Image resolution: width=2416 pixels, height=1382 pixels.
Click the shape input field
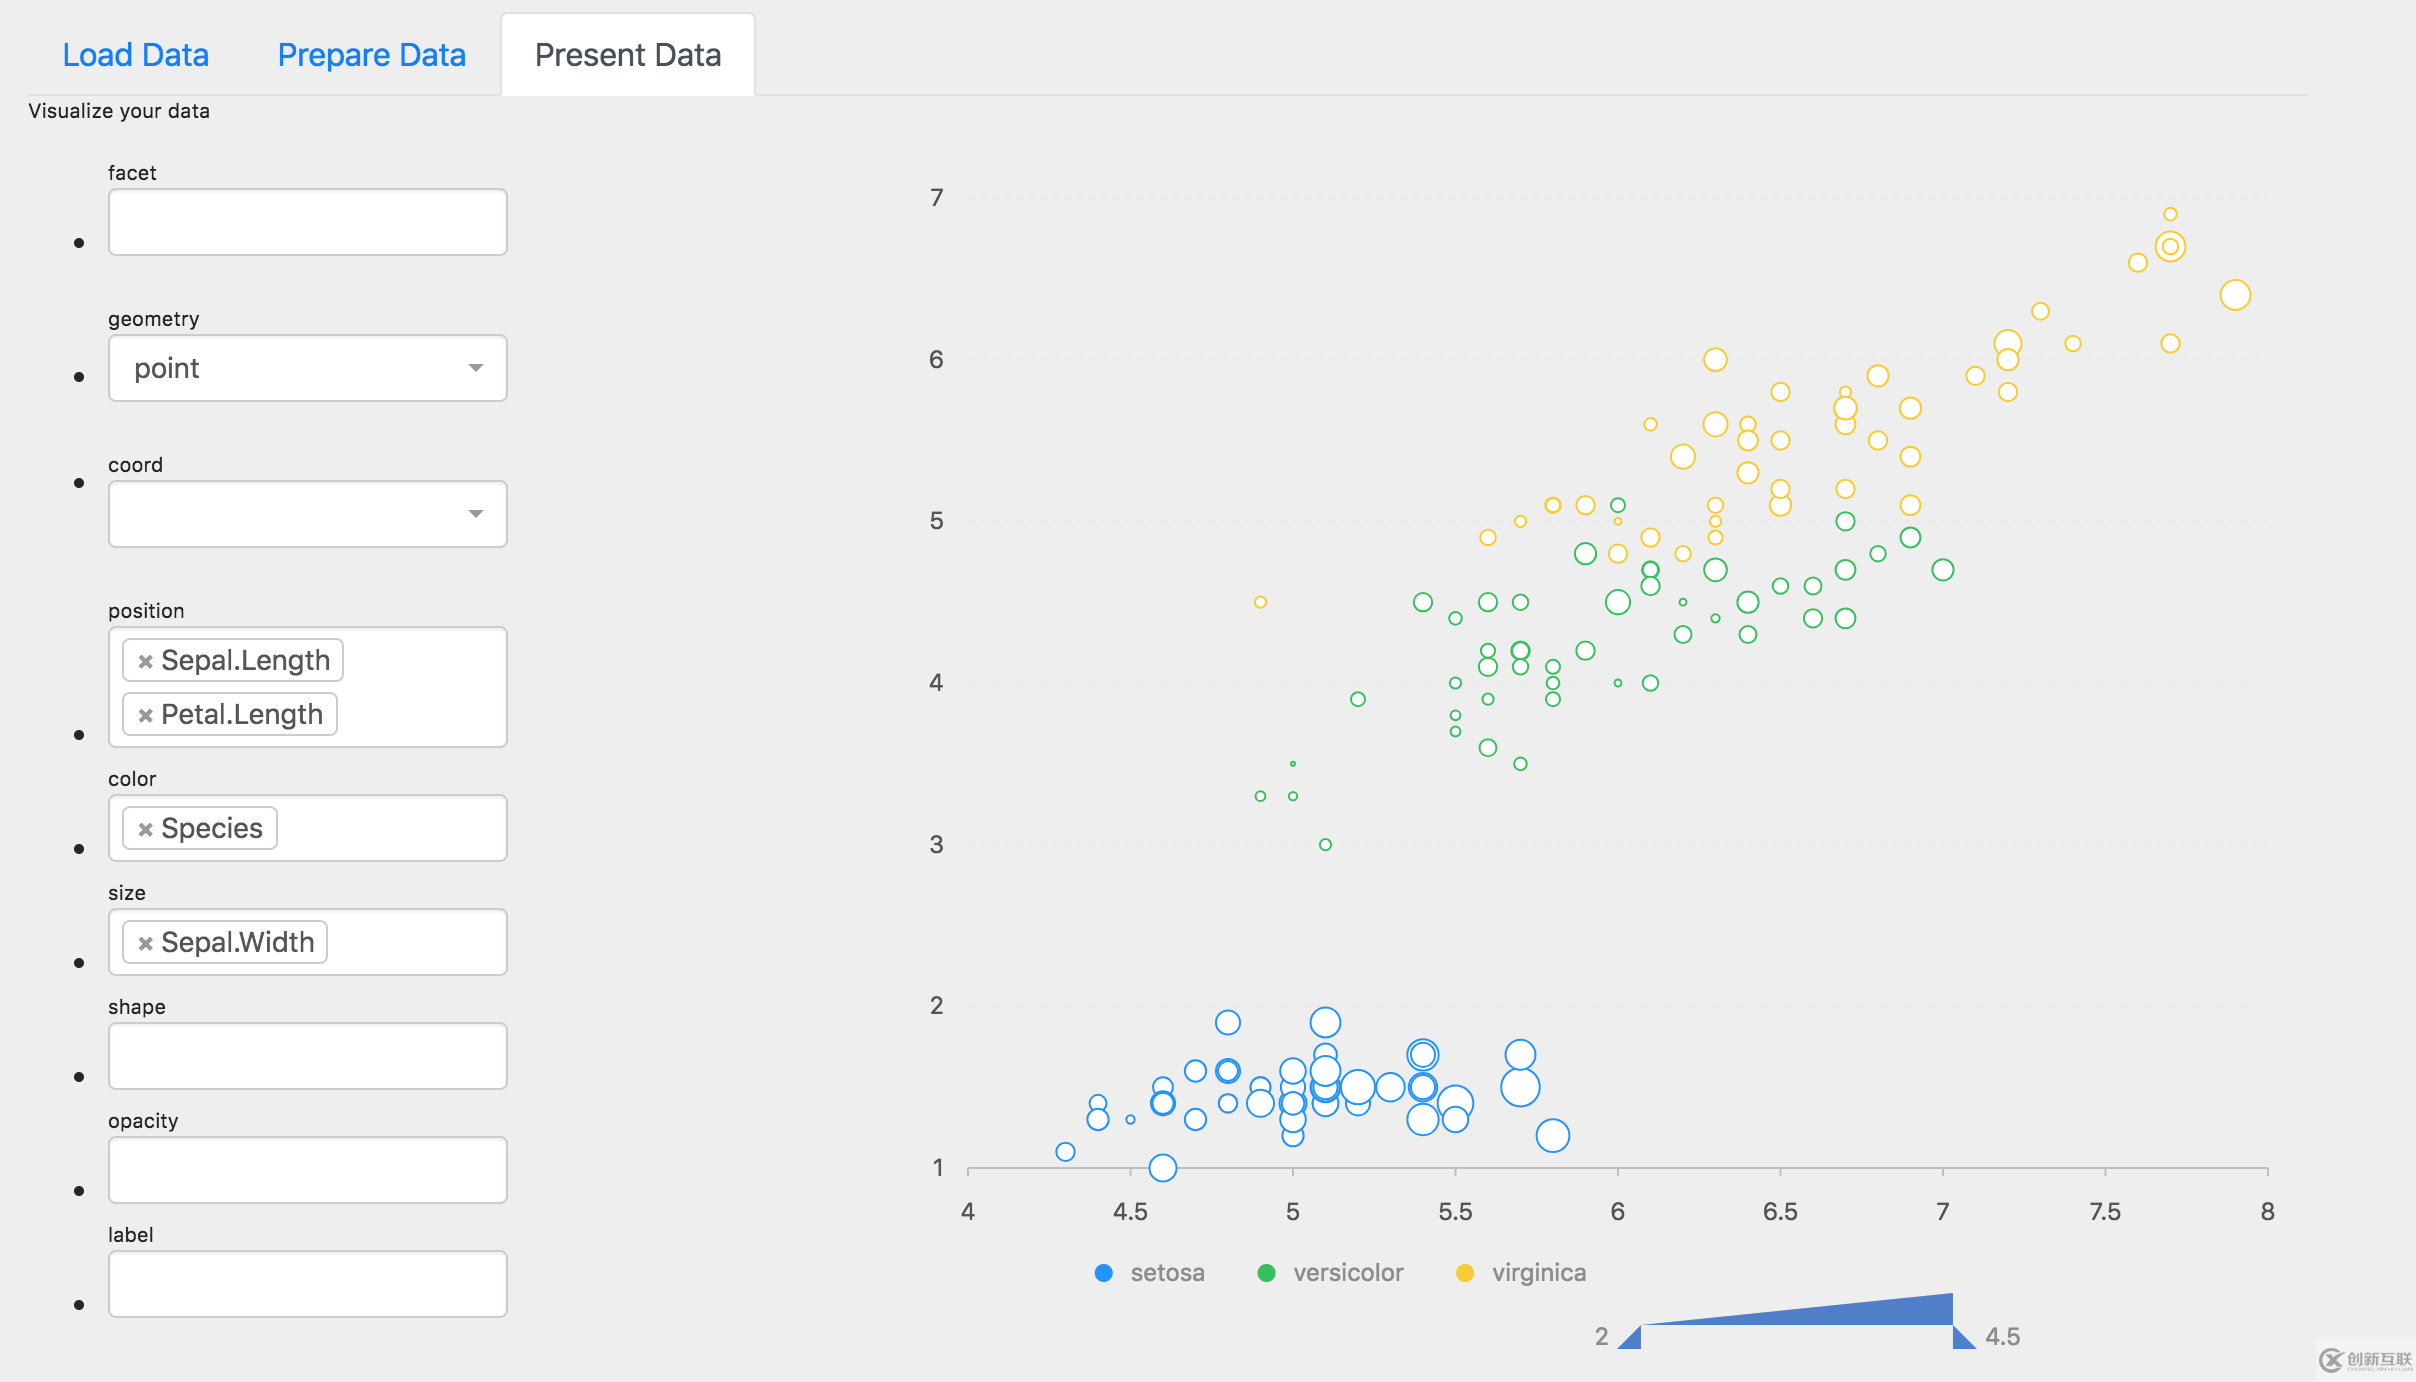pyautogui.click(x=307, y=1055)
